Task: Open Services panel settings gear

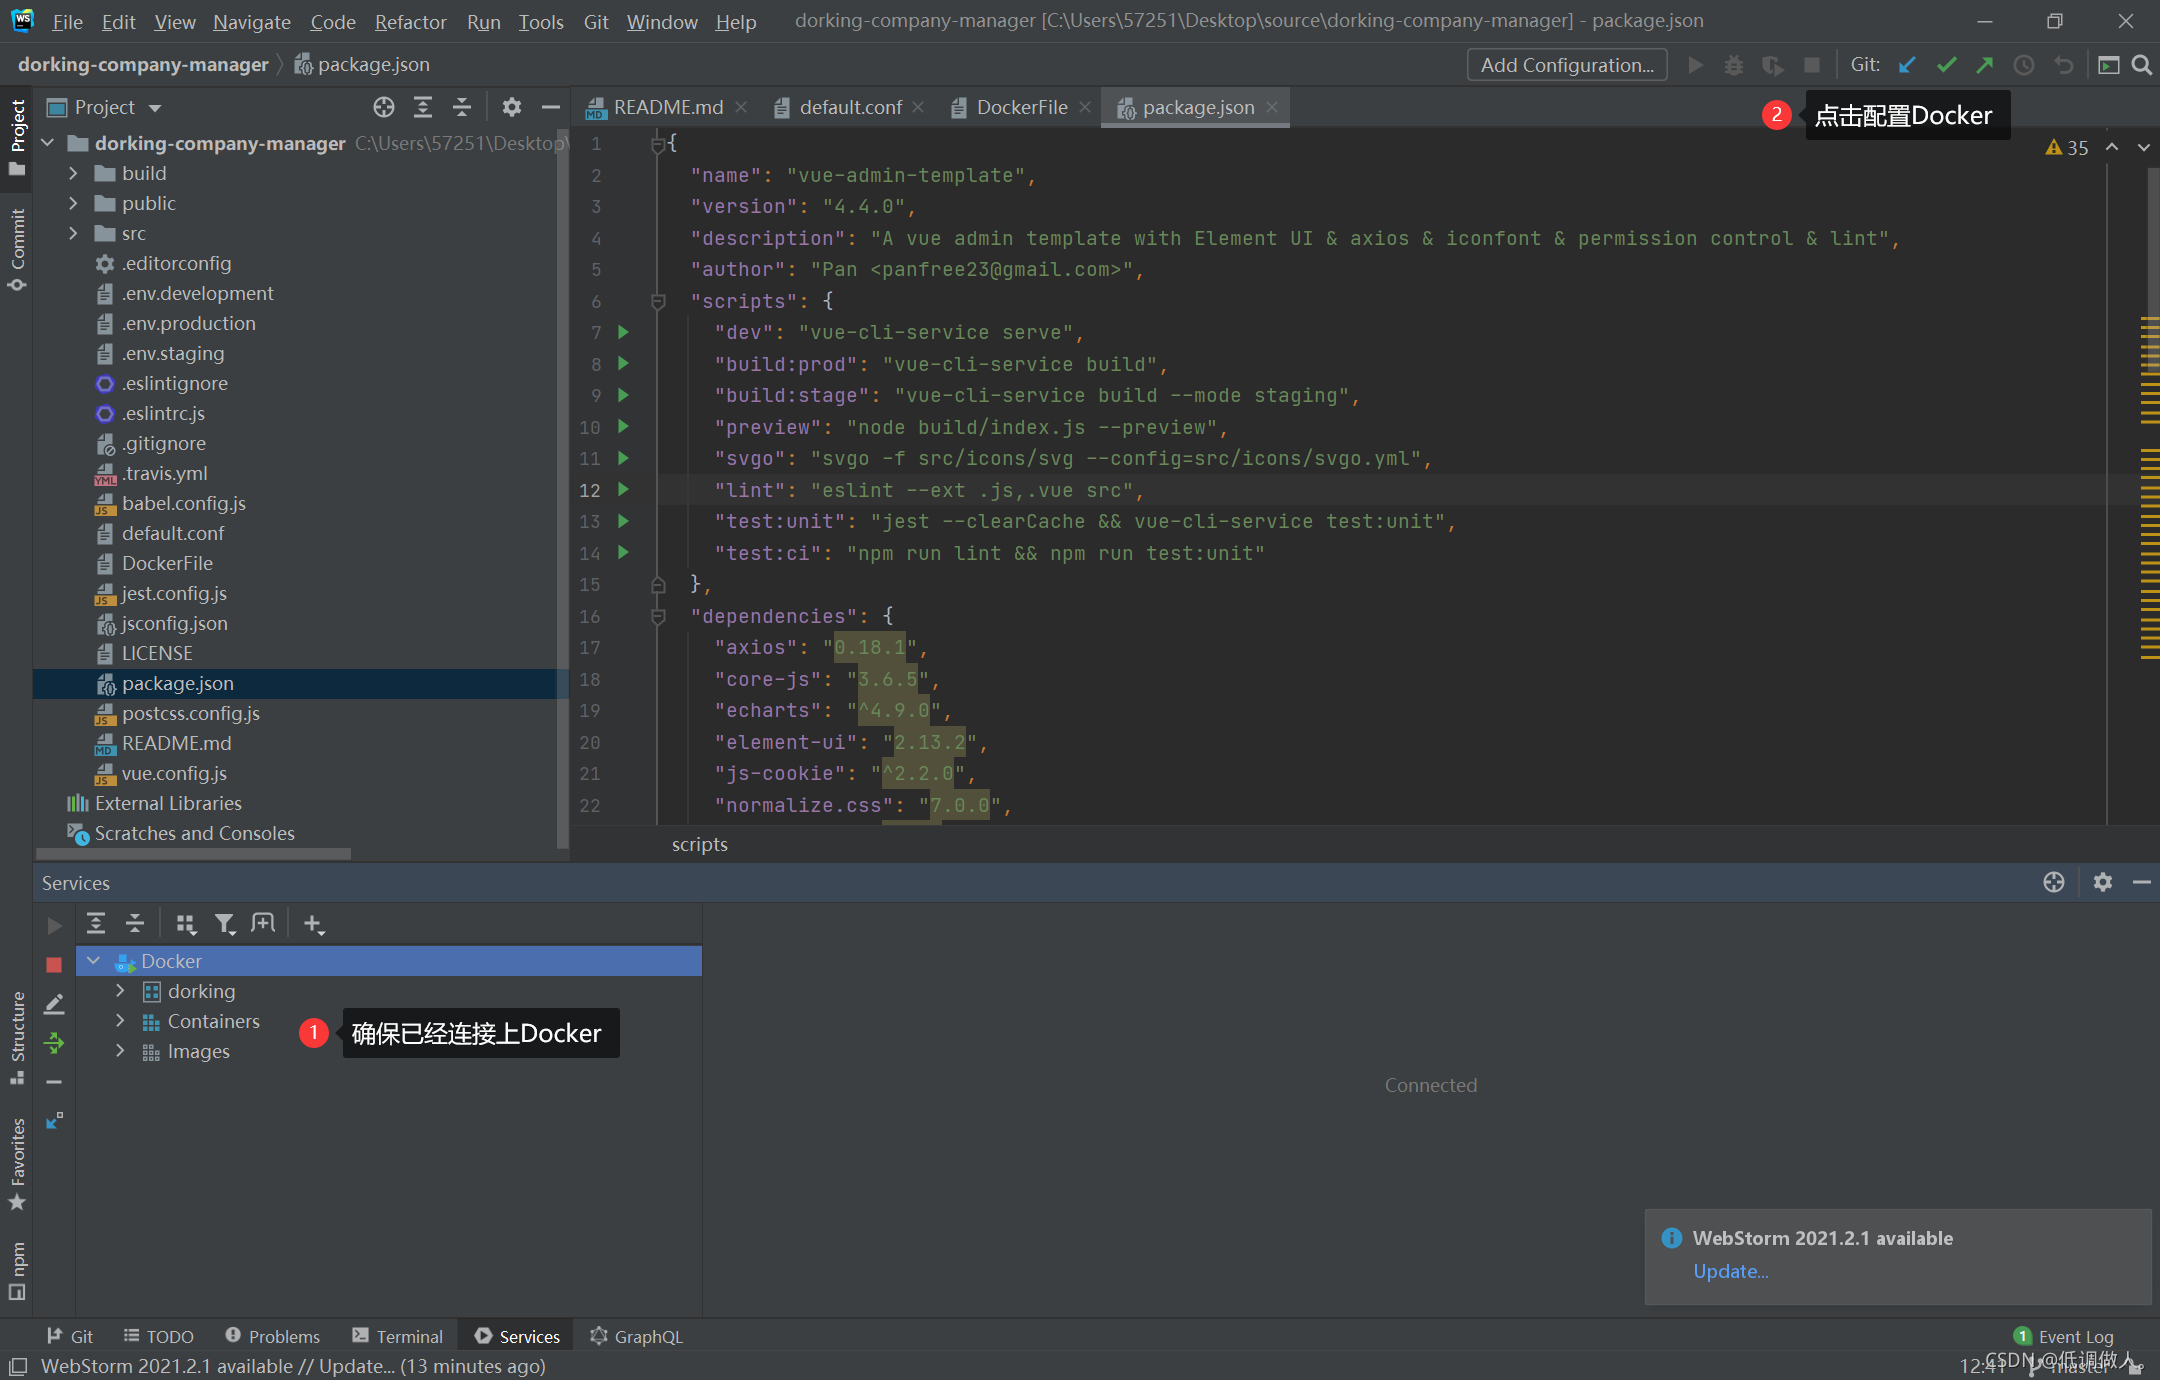Action: coord(2103,882)
